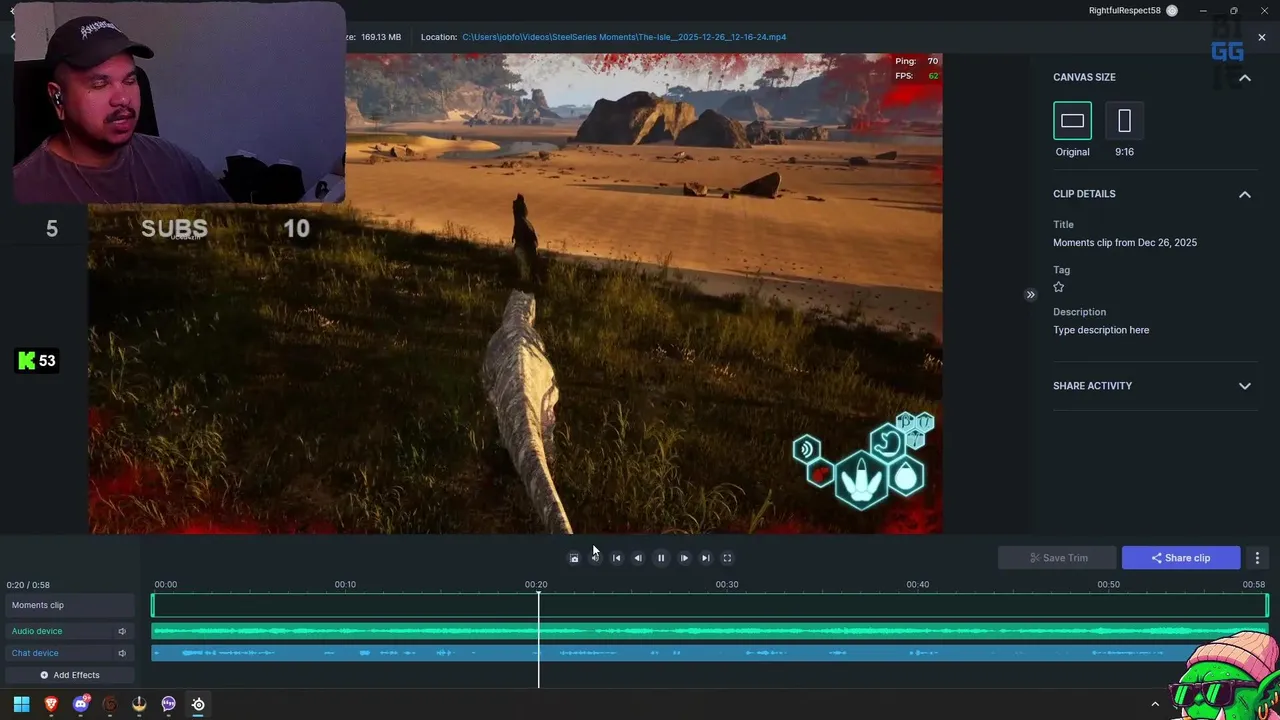The width and height of the screenshot is (1280, 720).
Task: Take a snapshot of the current frame
Action: [574, 558]
